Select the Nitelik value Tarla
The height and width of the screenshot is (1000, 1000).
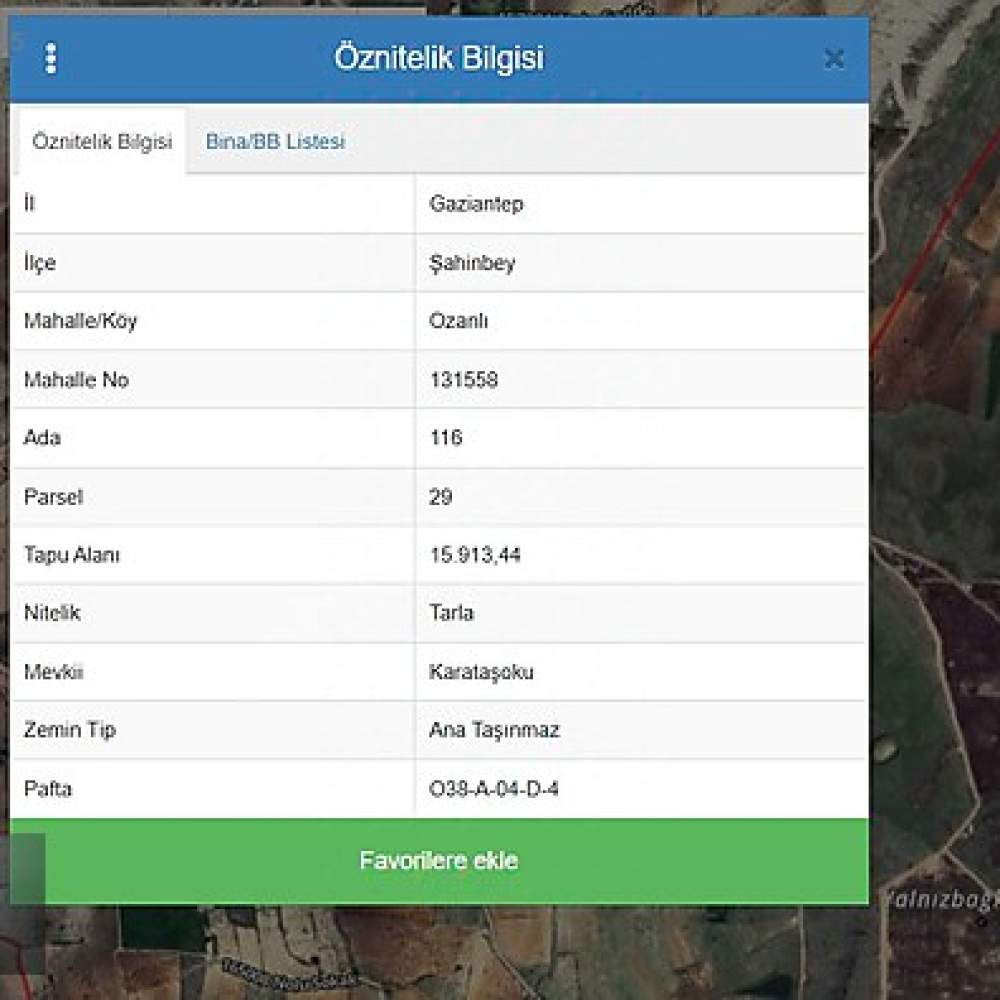452,613
